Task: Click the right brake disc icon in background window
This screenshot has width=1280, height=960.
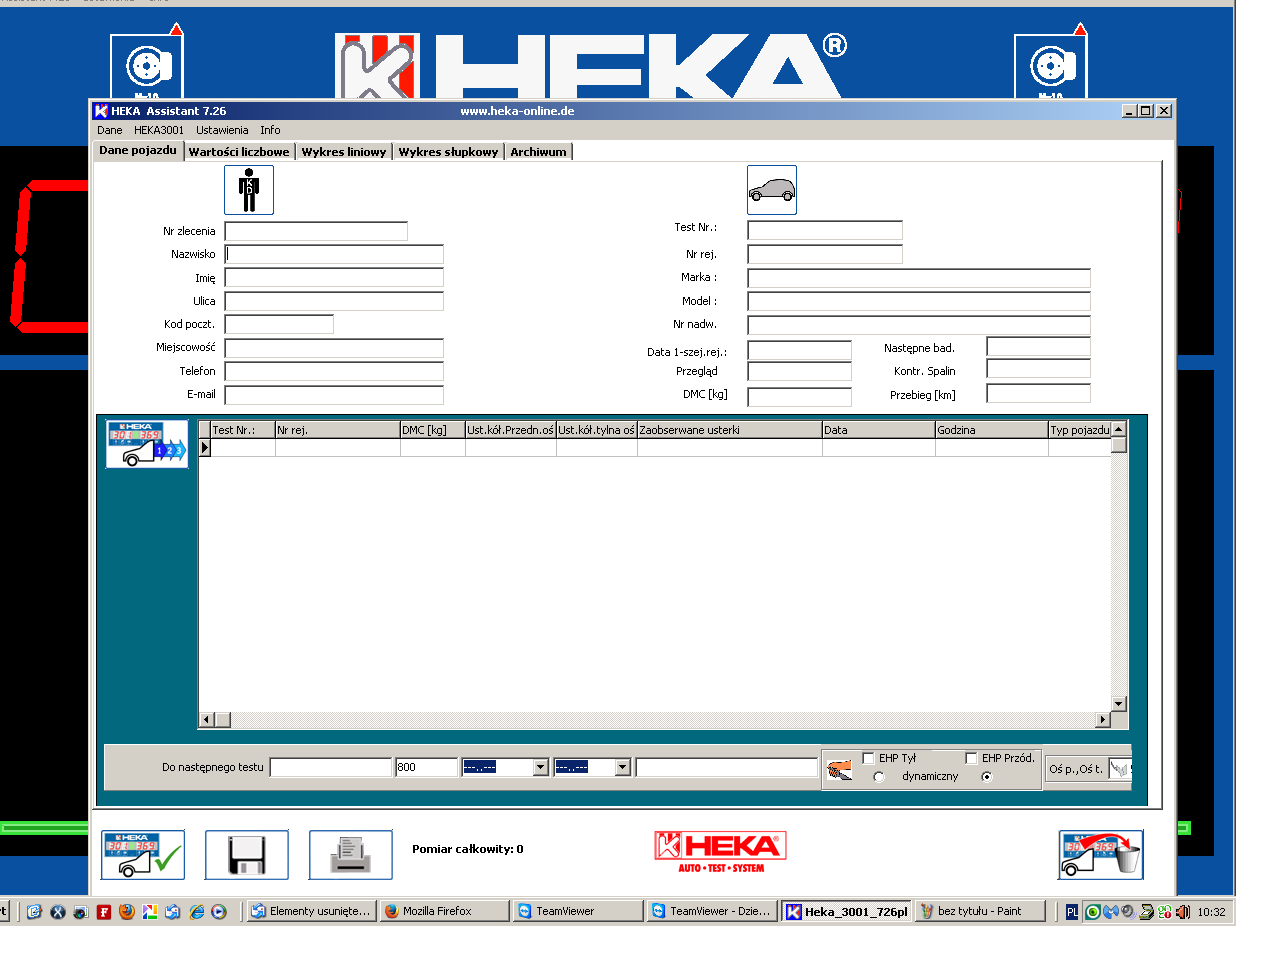Action: 1051,67
